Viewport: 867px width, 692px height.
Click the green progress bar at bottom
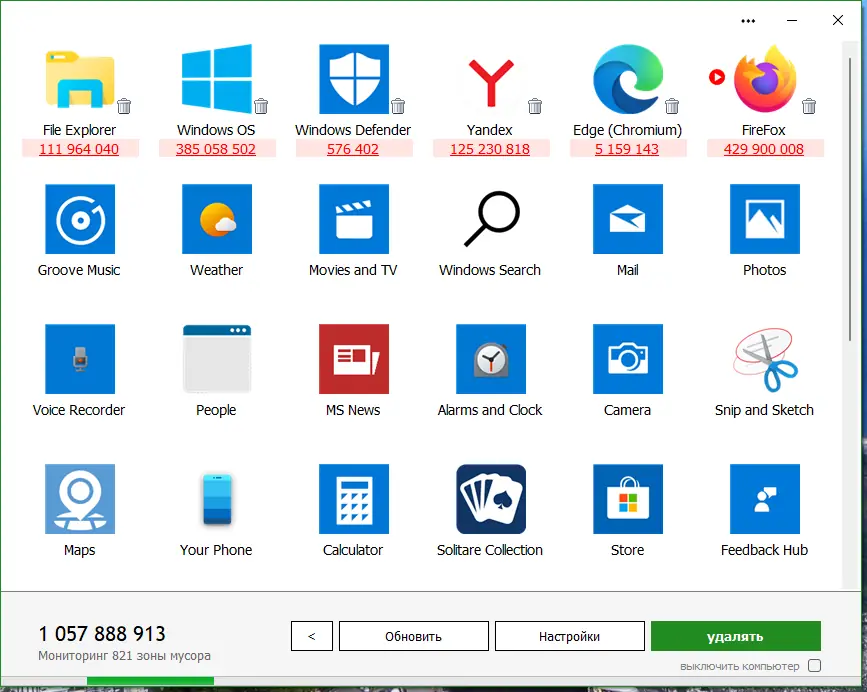coord(150,681)
